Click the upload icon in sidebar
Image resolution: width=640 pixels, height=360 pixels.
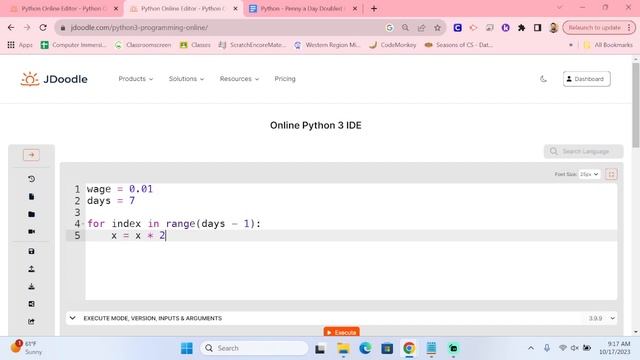pos(31,269)
